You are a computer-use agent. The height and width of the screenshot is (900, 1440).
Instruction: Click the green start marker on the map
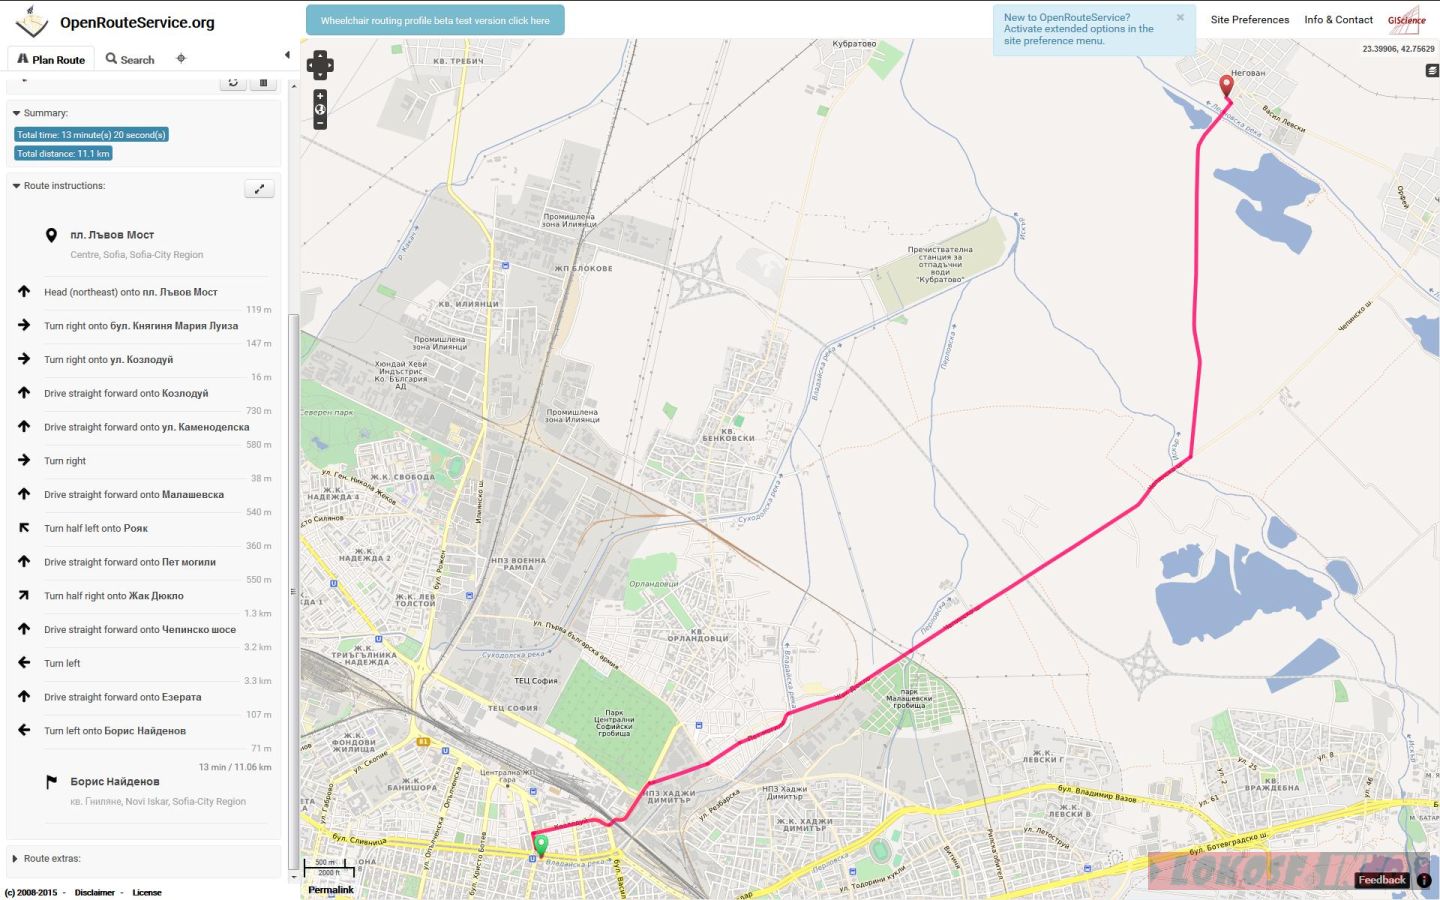coord(541,846)
